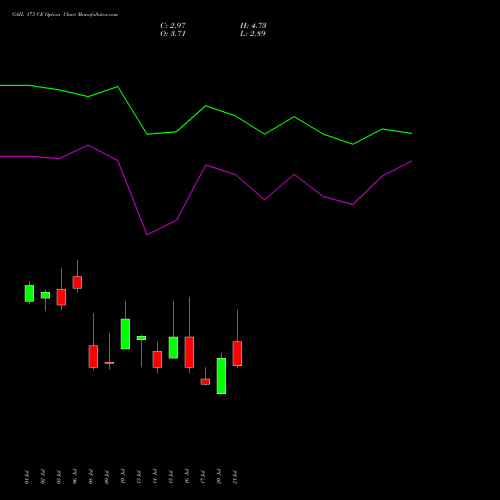
Task: Click the thin red doji candle for 09 Jul
Action: [109, 363]
